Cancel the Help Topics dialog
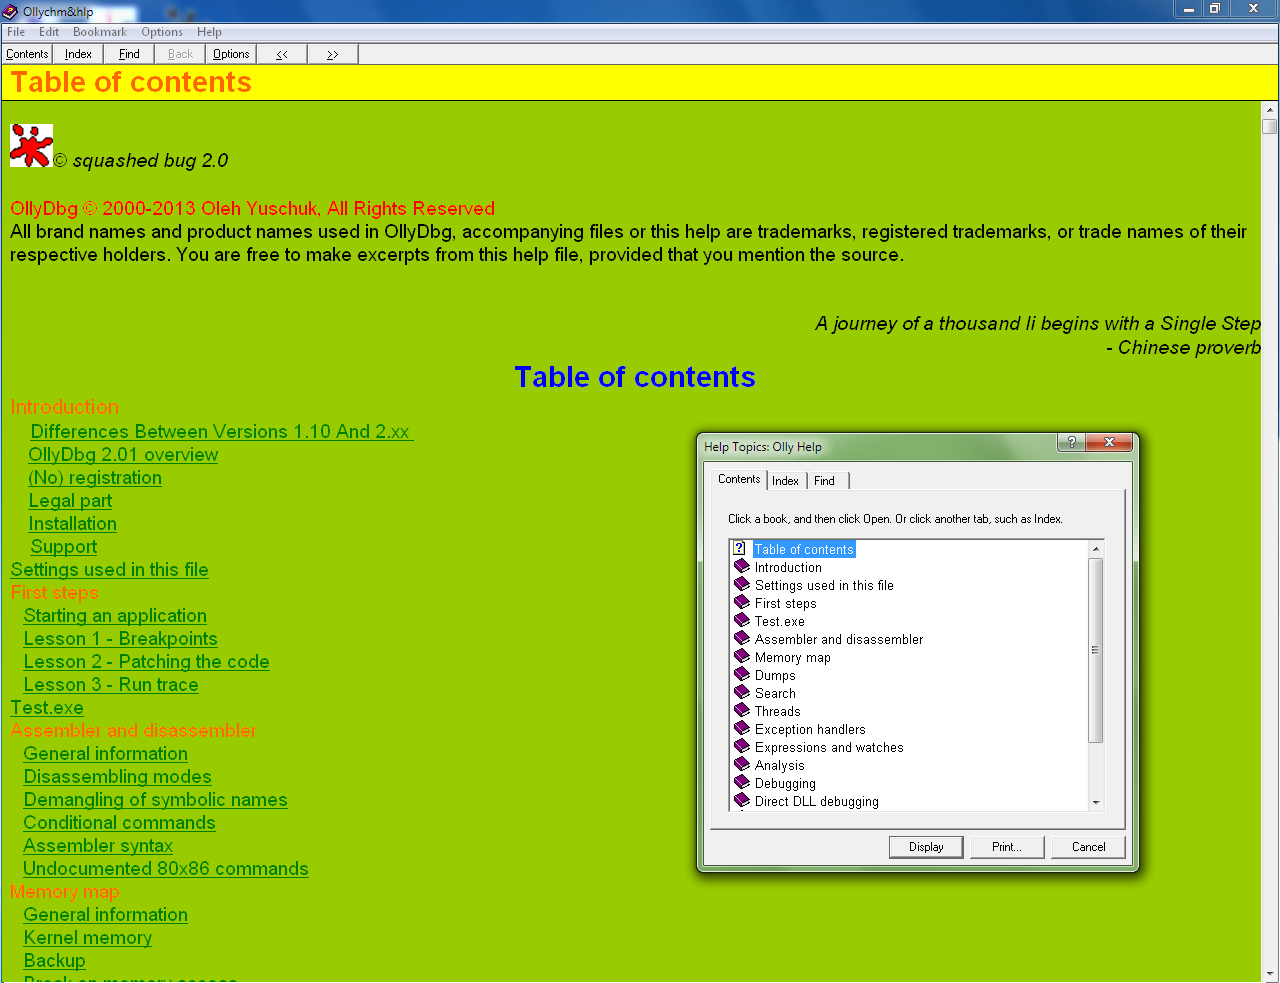1280x983 pixels. 1088,847
